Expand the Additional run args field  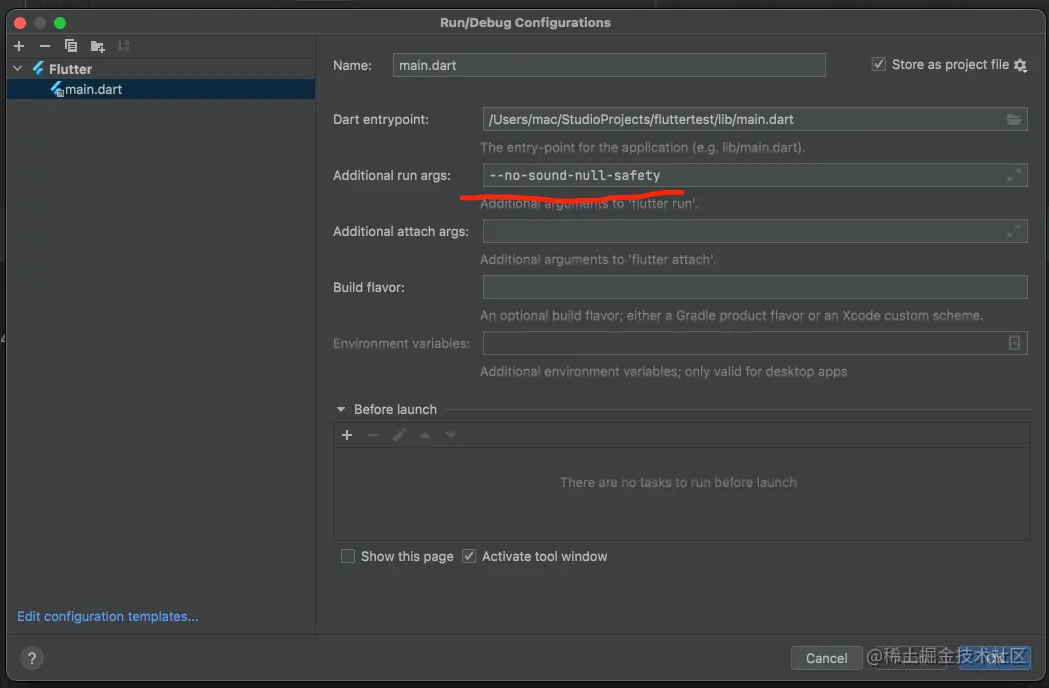pyautogui.click(x=1014, y=175)
